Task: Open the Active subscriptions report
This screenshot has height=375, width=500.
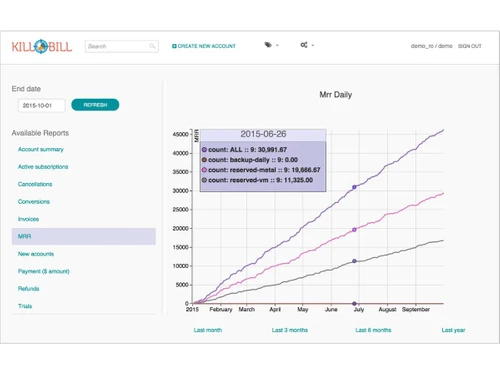Action: coord(43,167)
